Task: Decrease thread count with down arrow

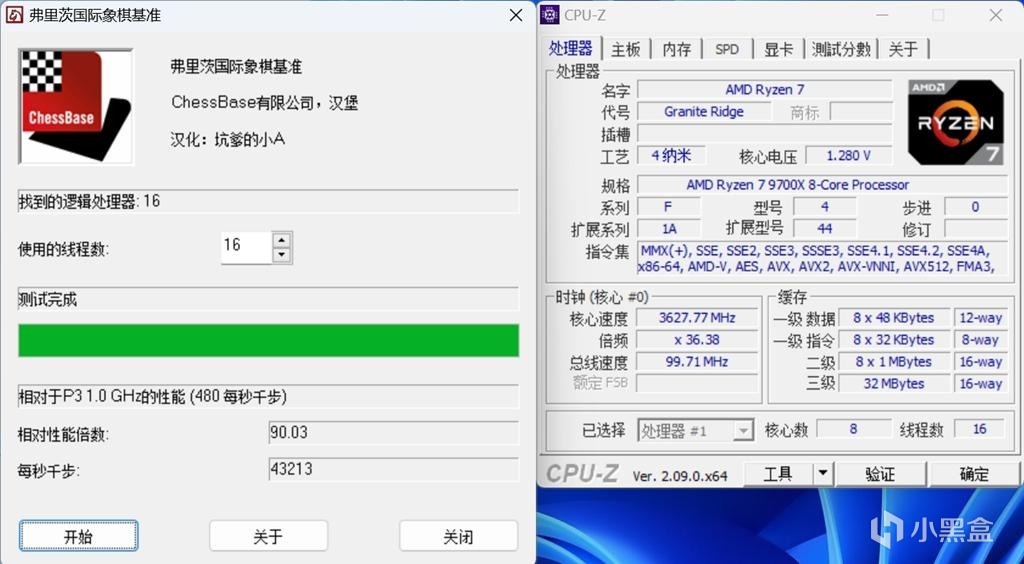Action: (x=281, y=255)
